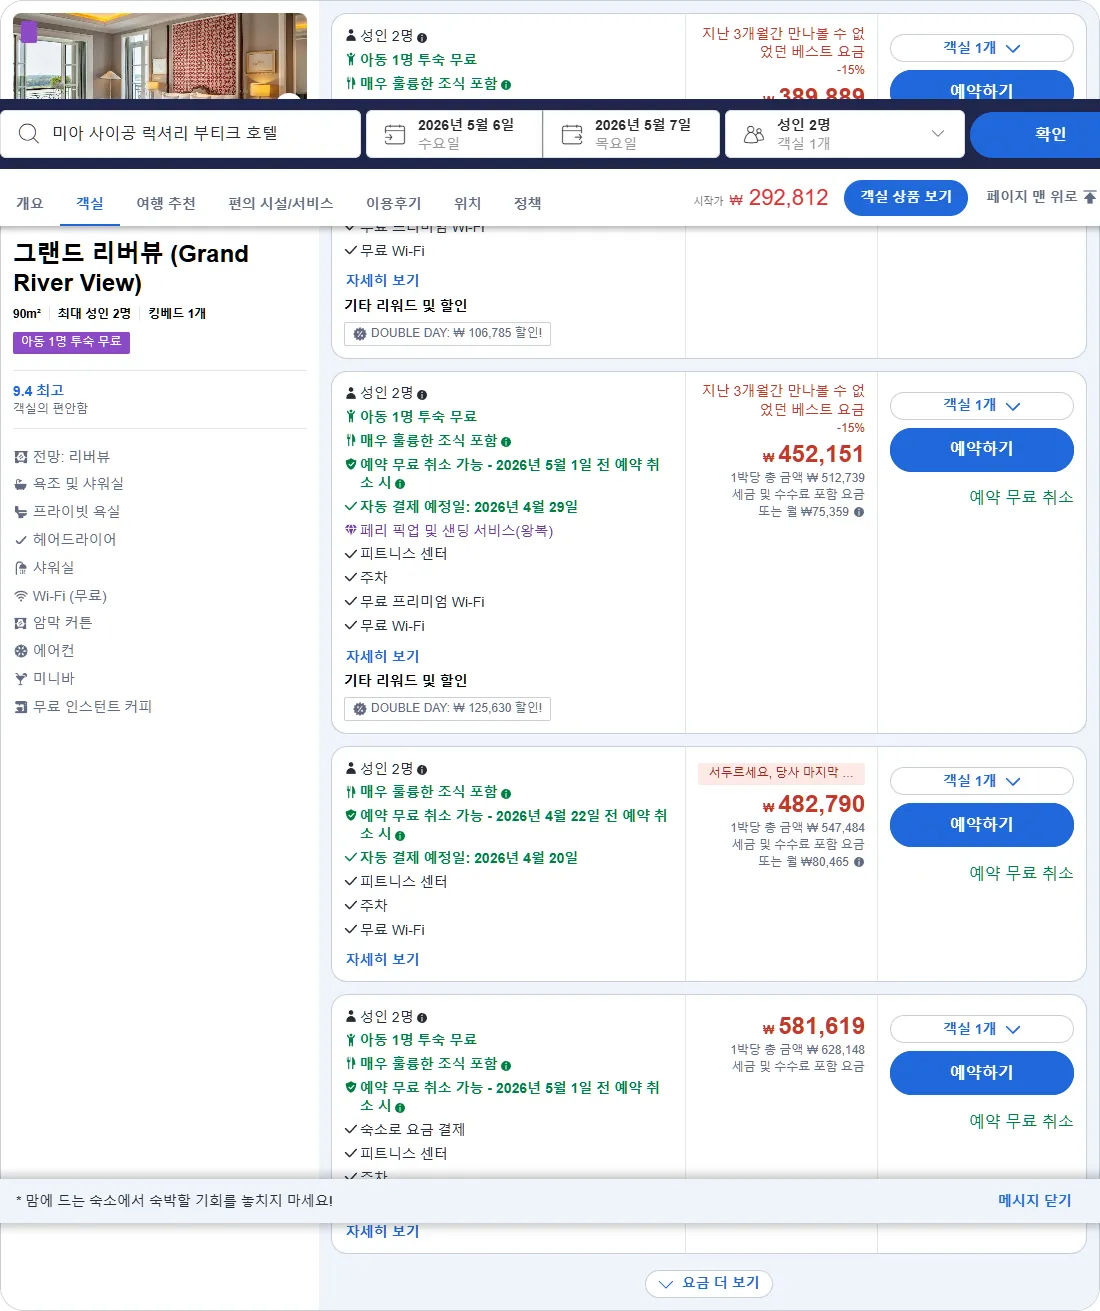Click the check-out calendar icon
Image resolution: width=1100 pixels, height=1311 pixels.
tap(572, 134)
